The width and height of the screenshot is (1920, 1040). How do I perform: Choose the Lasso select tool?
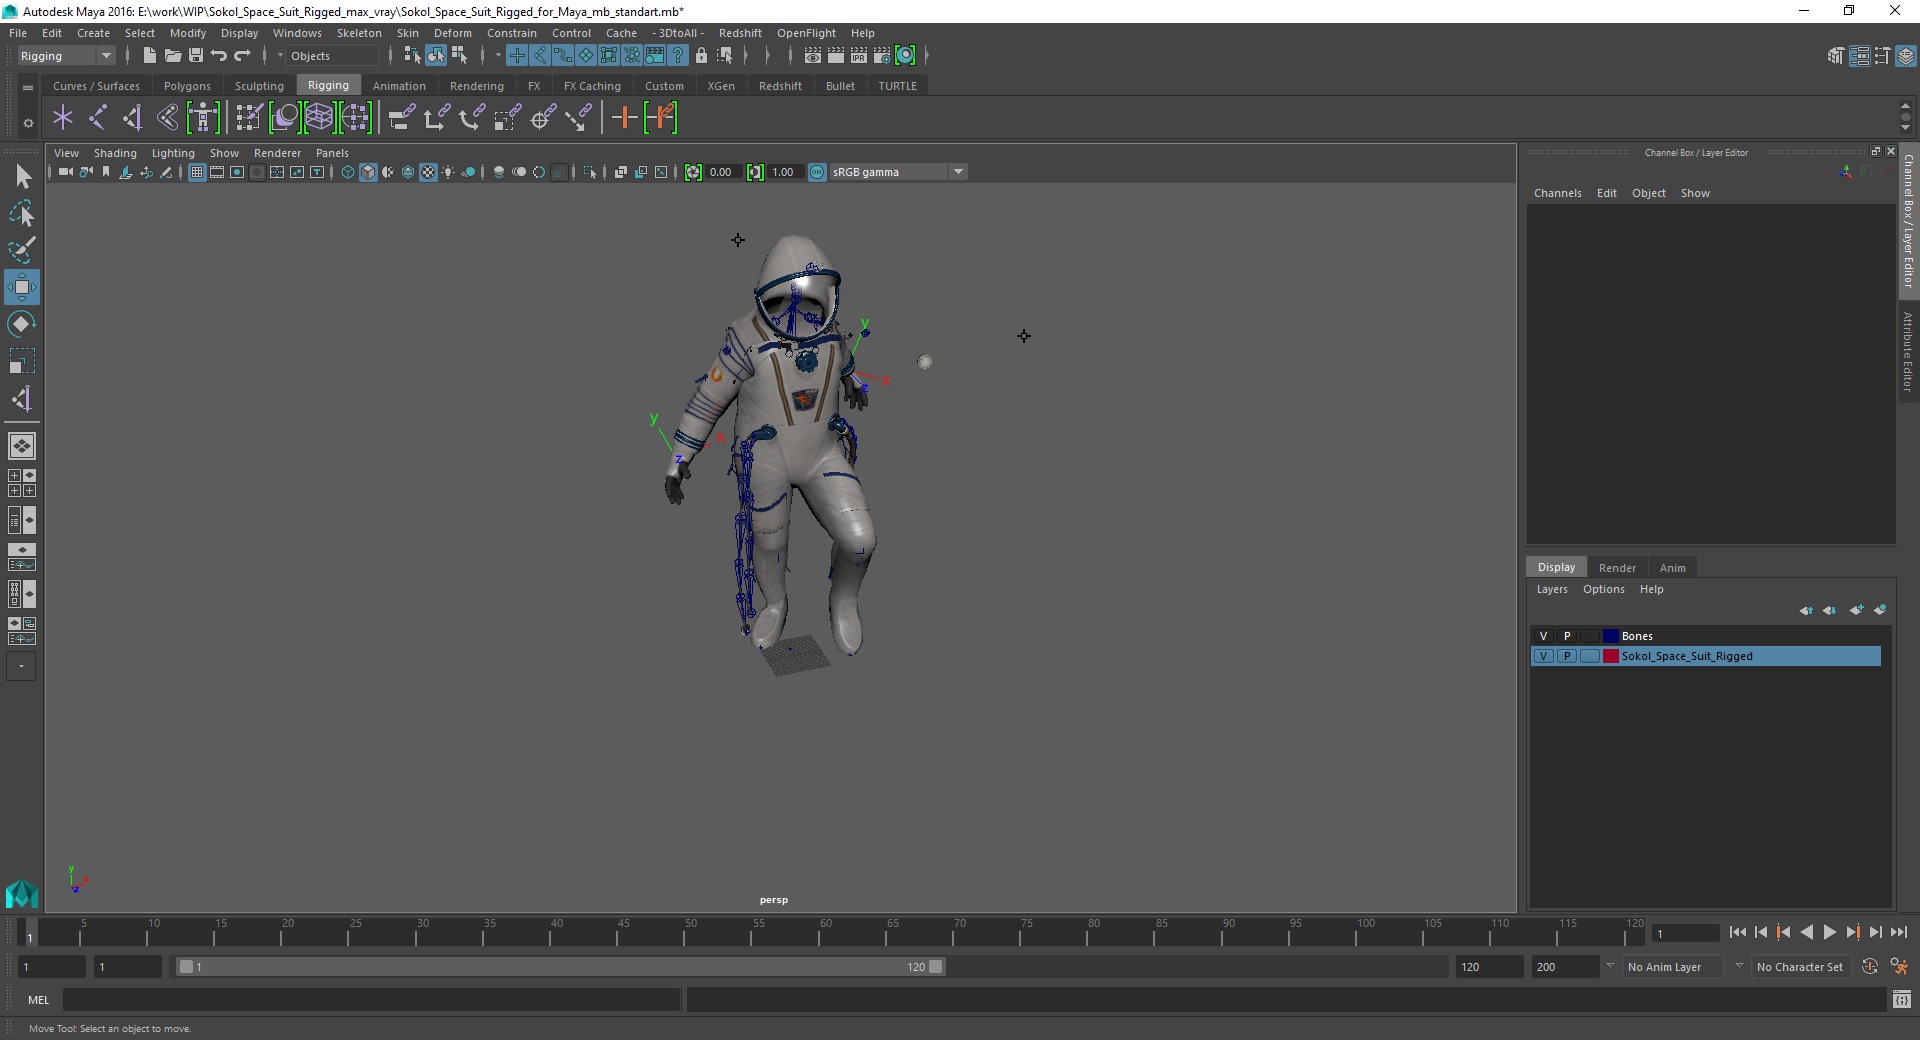pos(22,213)
